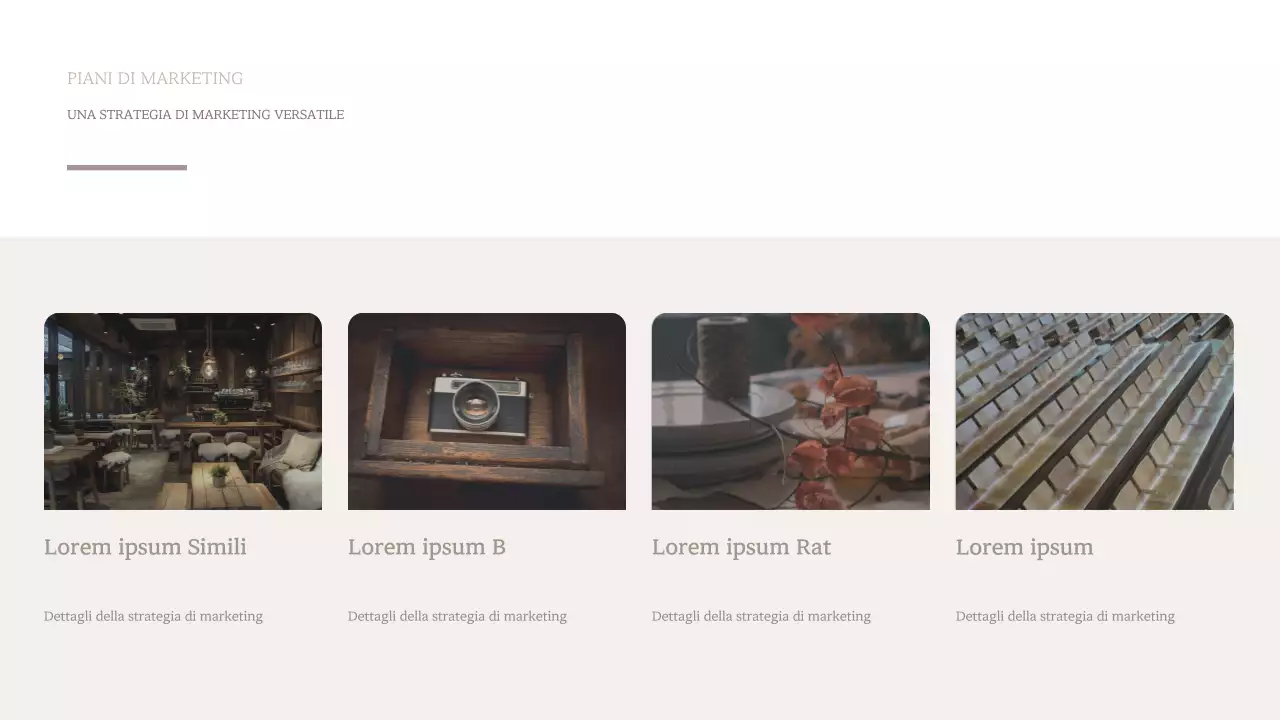Click the red flower branch in the photo

[x=835, y=420]
